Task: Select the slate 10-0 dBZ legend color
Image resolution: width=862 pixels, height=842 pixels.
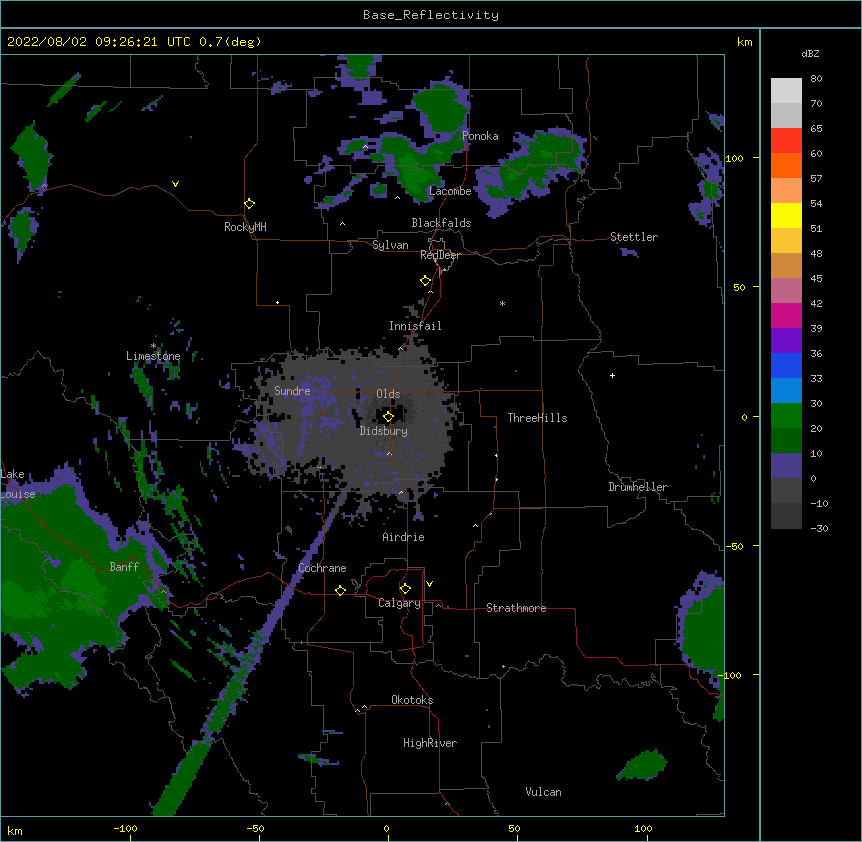Action: tap(786, 466)
